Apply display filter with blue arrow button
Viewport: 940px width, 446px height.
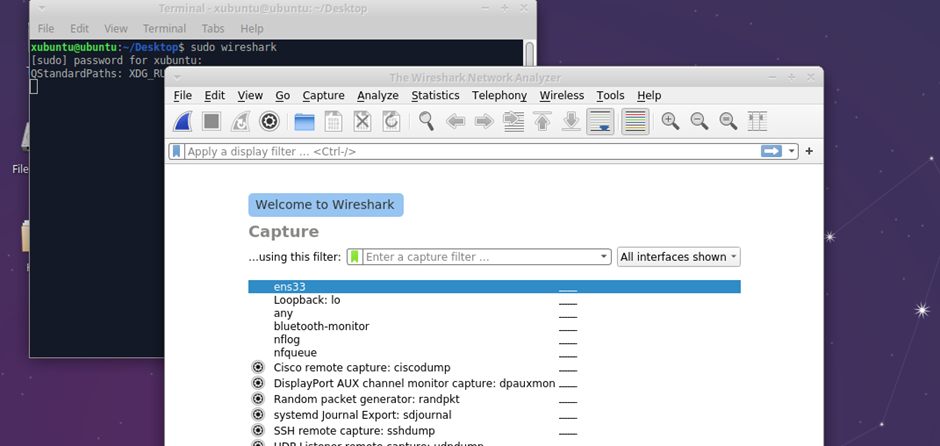[772, 151]
